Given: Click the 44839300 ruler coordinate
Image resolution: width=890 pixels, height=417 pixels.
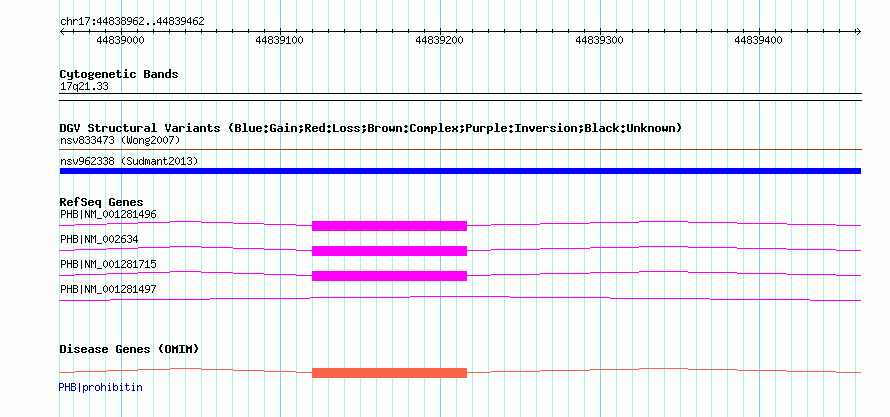Looking at the screenshot, I should (599, 40).
